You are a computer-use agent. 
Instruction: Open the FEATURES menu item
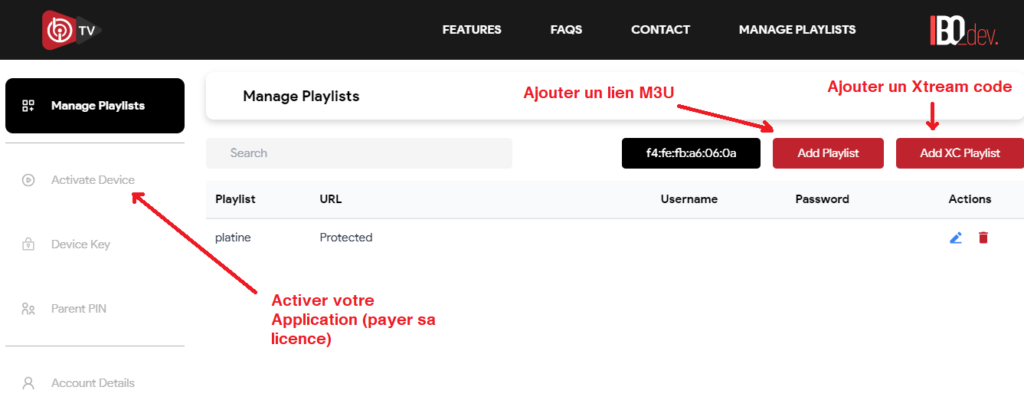click(472, 30)
